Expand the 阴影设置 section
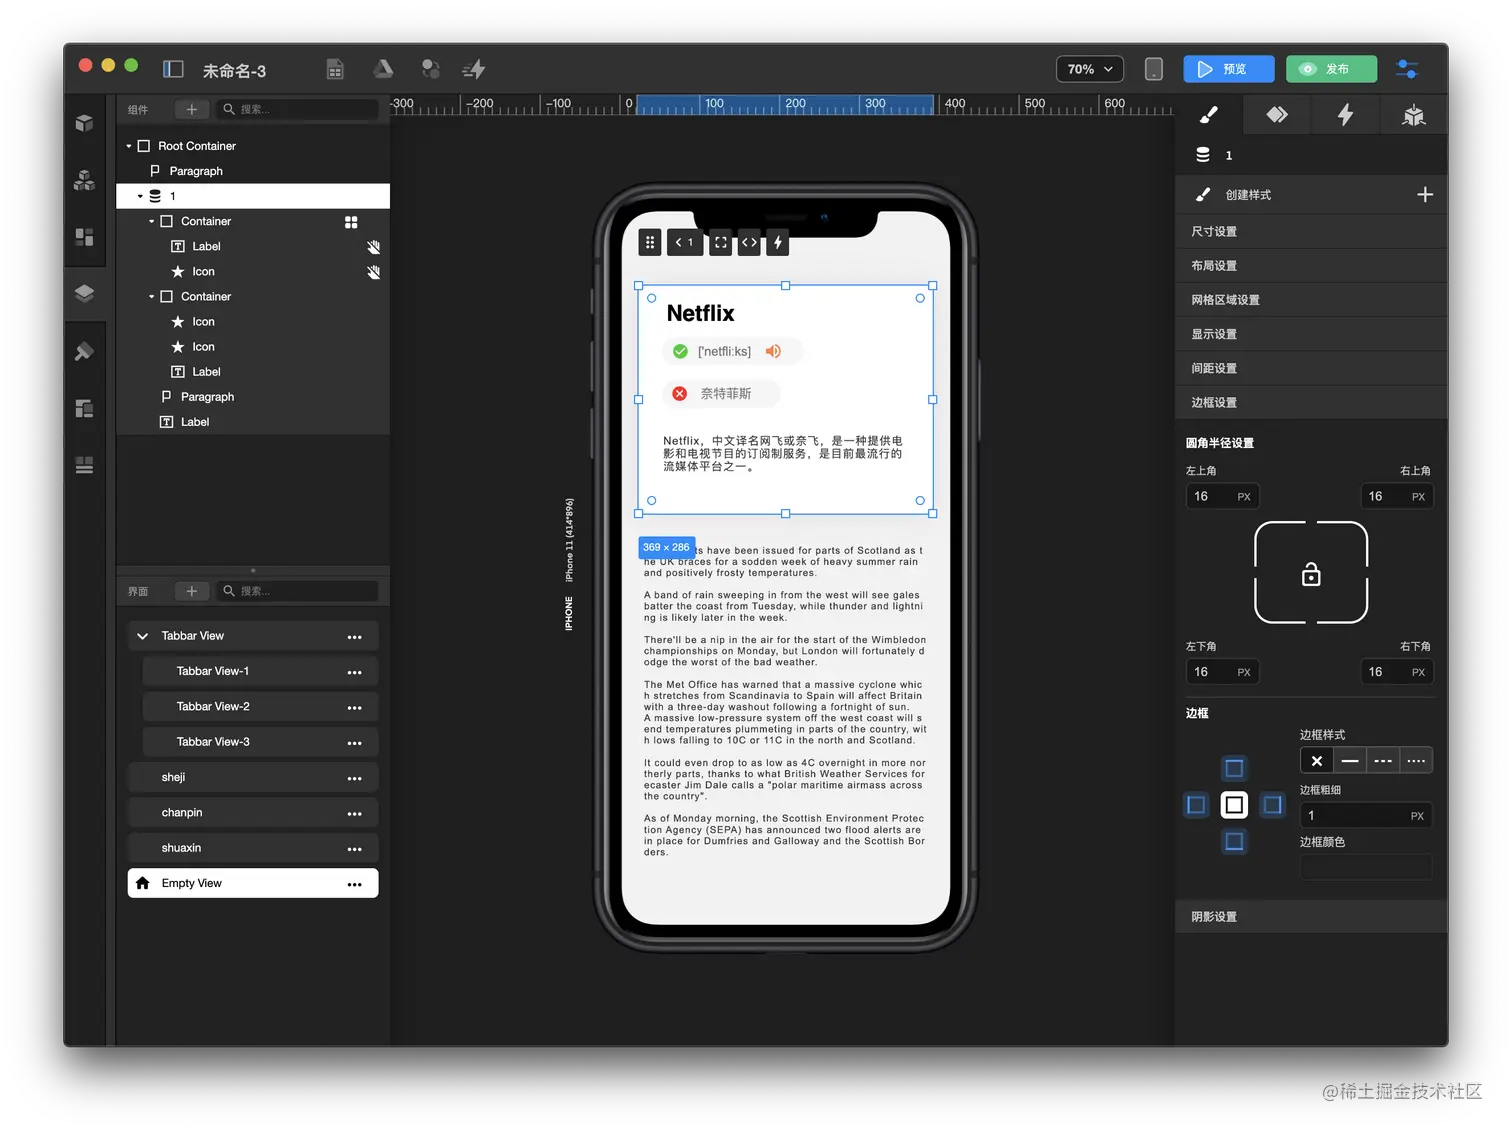 [1311, 917]
